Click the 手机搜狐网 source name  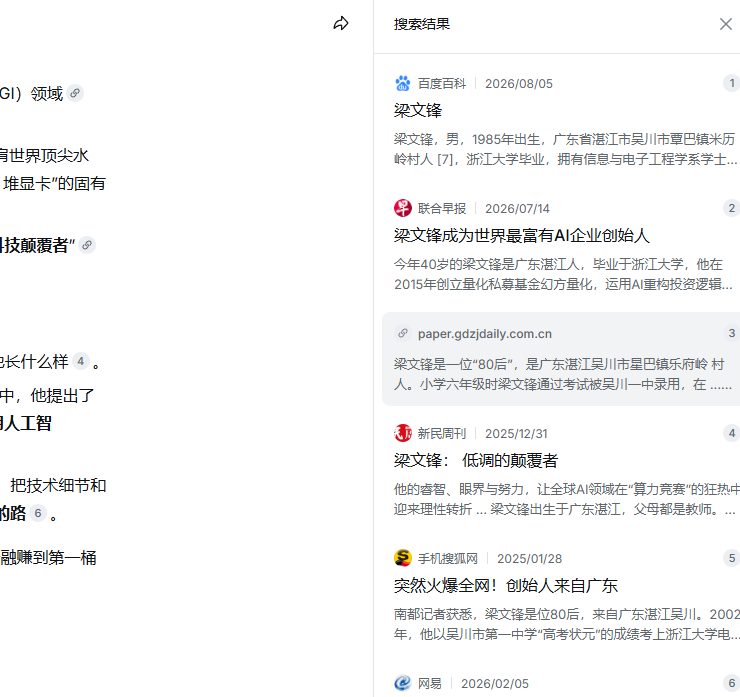pos(448,558)
